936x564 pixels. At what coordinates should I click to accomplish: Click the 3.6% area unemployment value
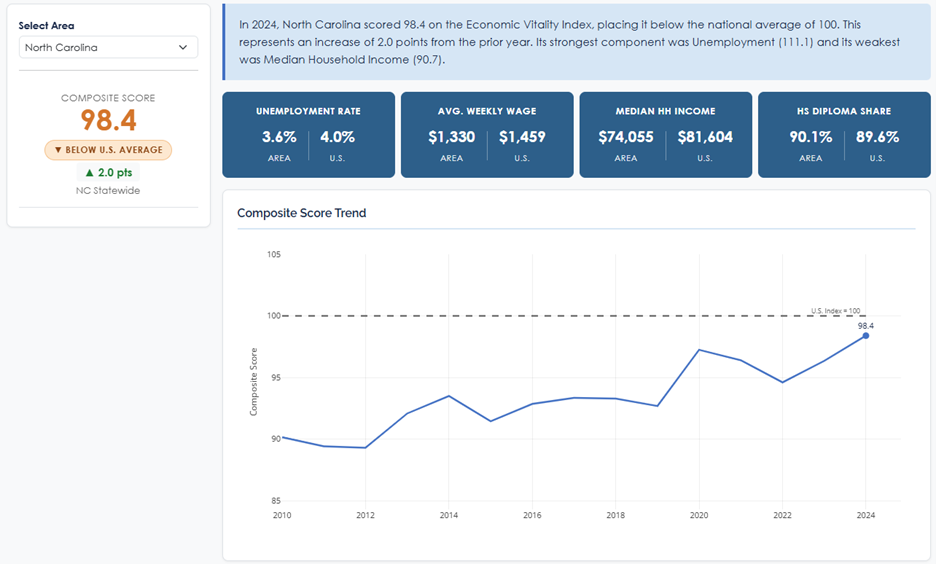pos(279,137)
